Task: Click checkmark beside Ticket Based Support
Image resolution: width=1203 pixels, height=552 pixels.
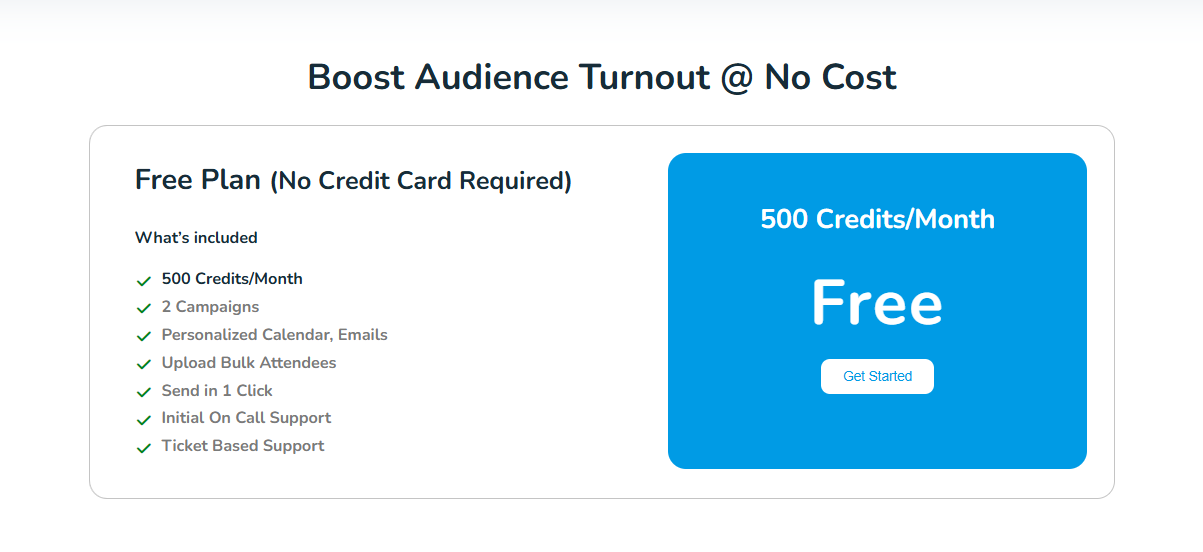Action: pyautogui.click(x=144, y=448)
